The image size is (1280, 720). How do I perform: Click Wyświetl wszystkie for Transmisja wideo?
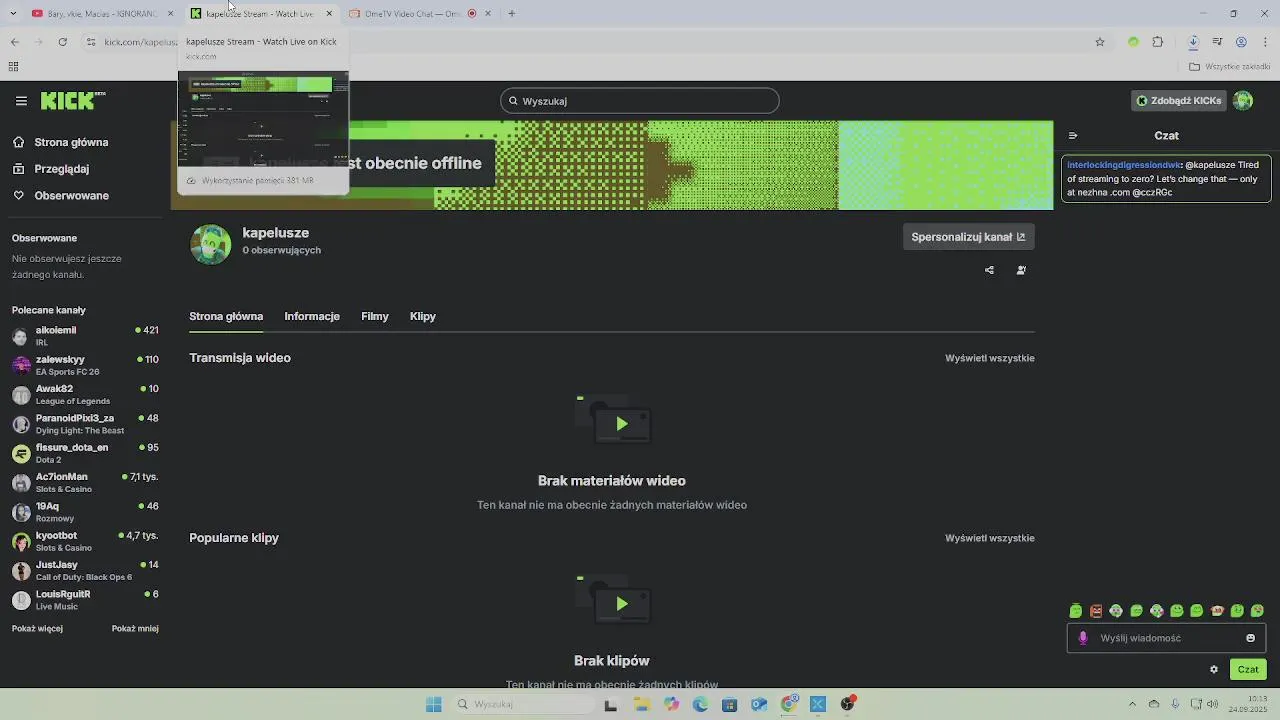click(x=990, y=358)
